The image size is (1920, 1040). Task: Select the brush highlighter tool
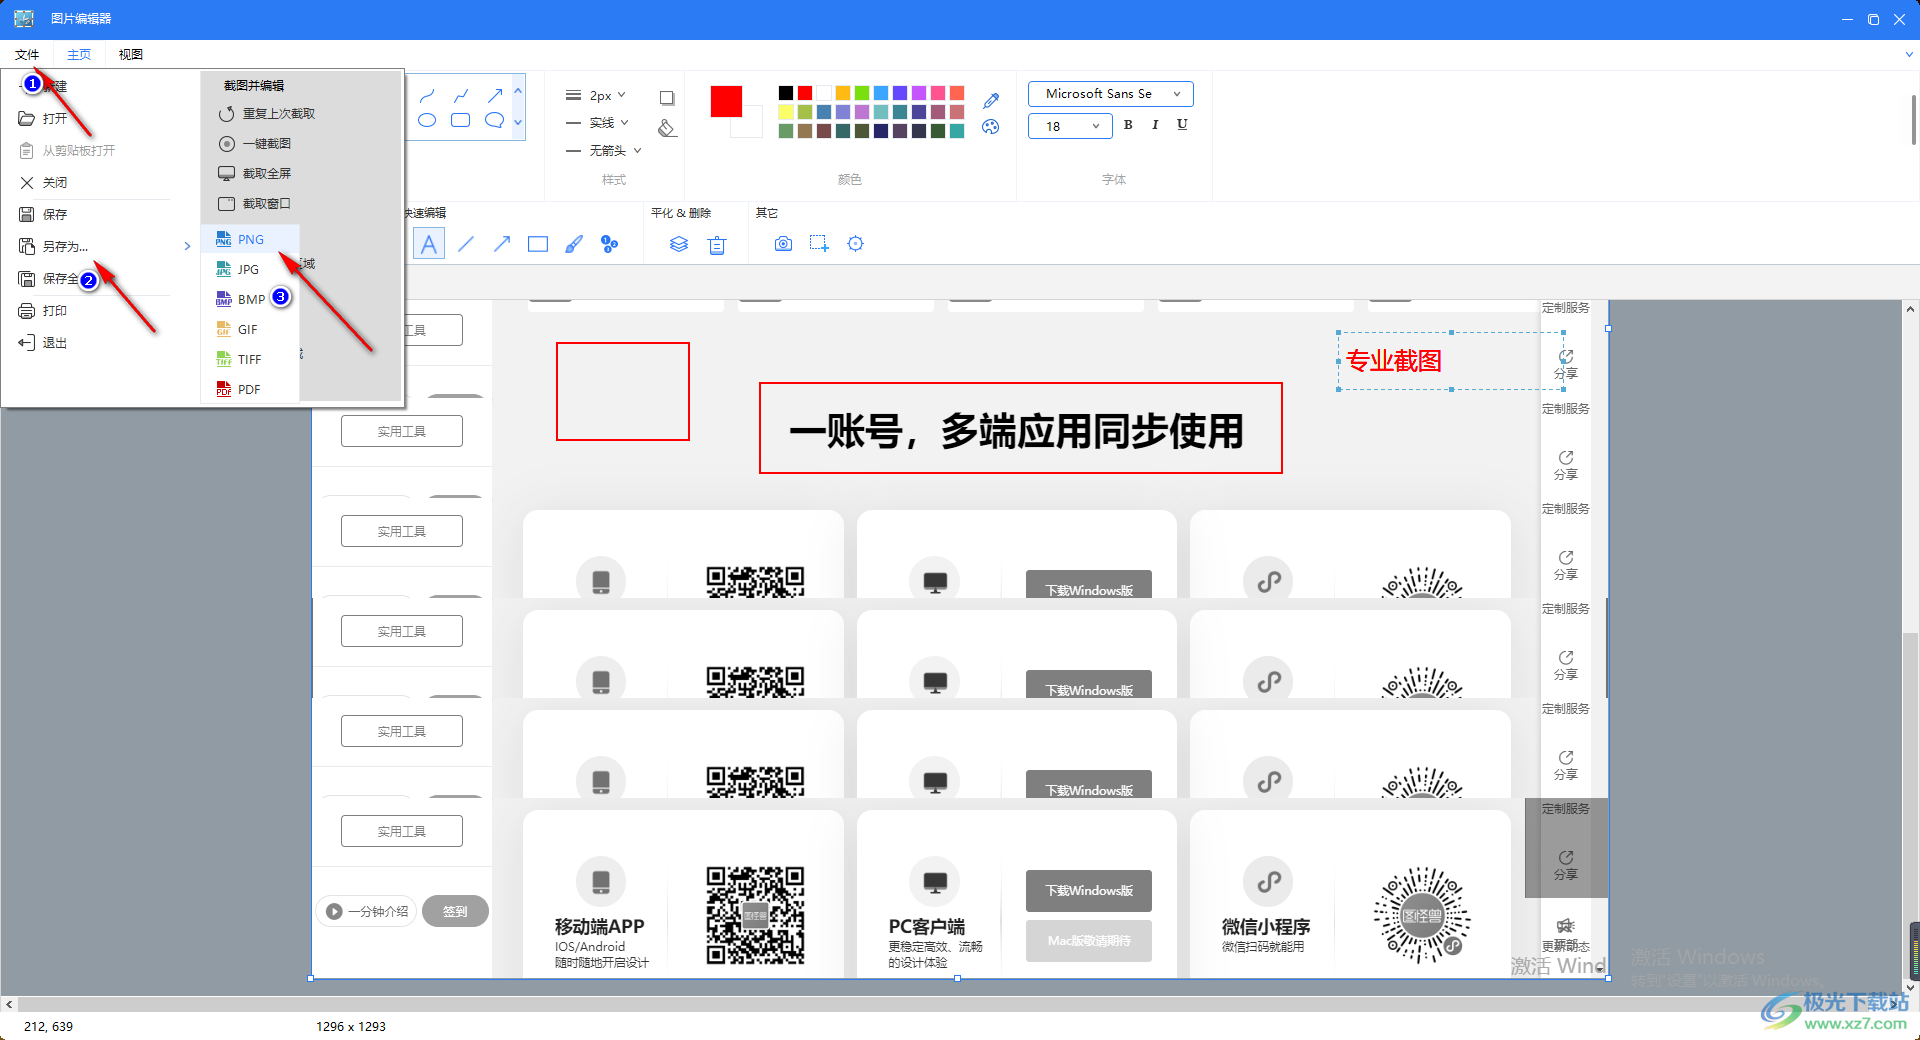574,244
